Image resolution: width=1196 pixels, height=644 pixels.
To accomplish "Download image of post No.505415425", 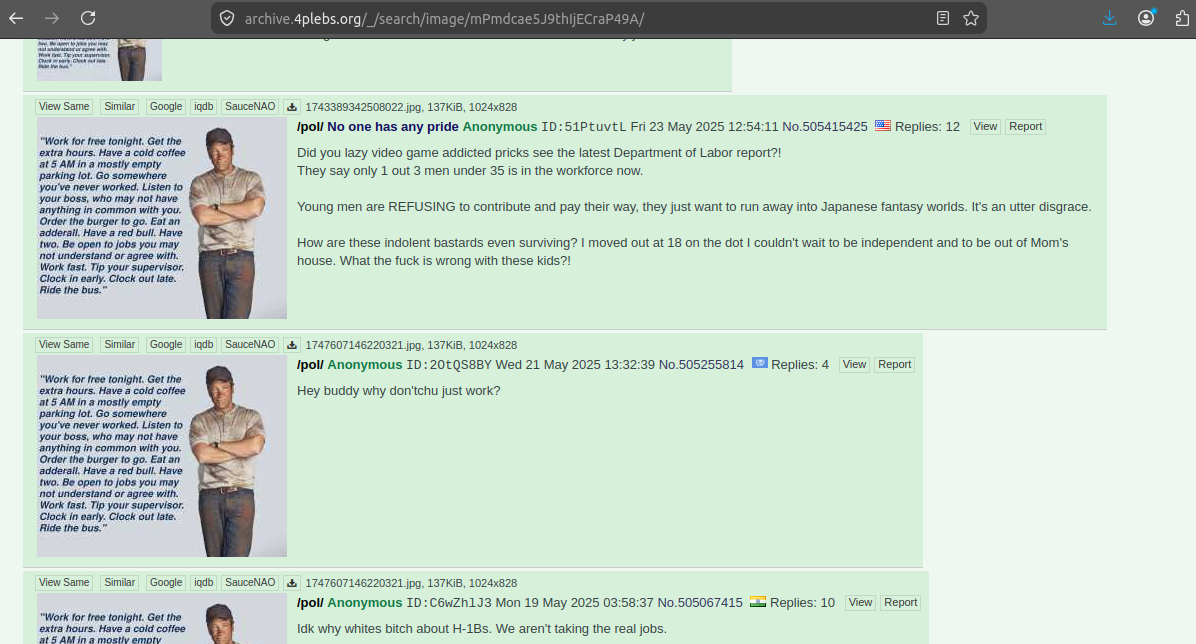I will 291,107.
